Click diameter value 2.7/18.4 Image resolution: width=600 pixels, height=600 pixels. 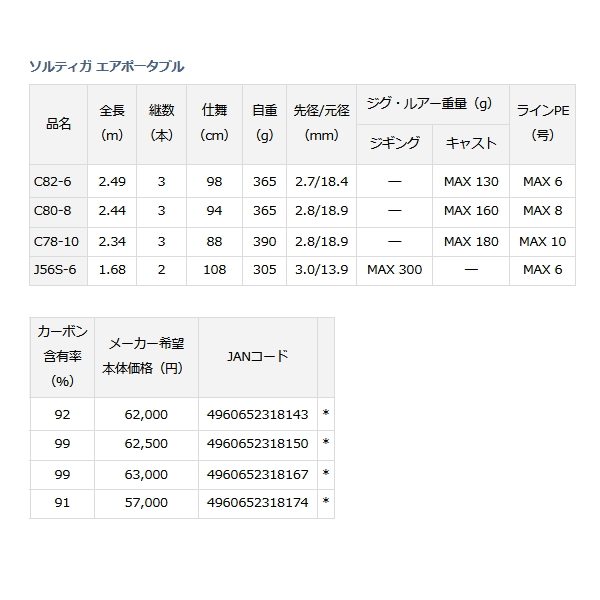point(321,181)
